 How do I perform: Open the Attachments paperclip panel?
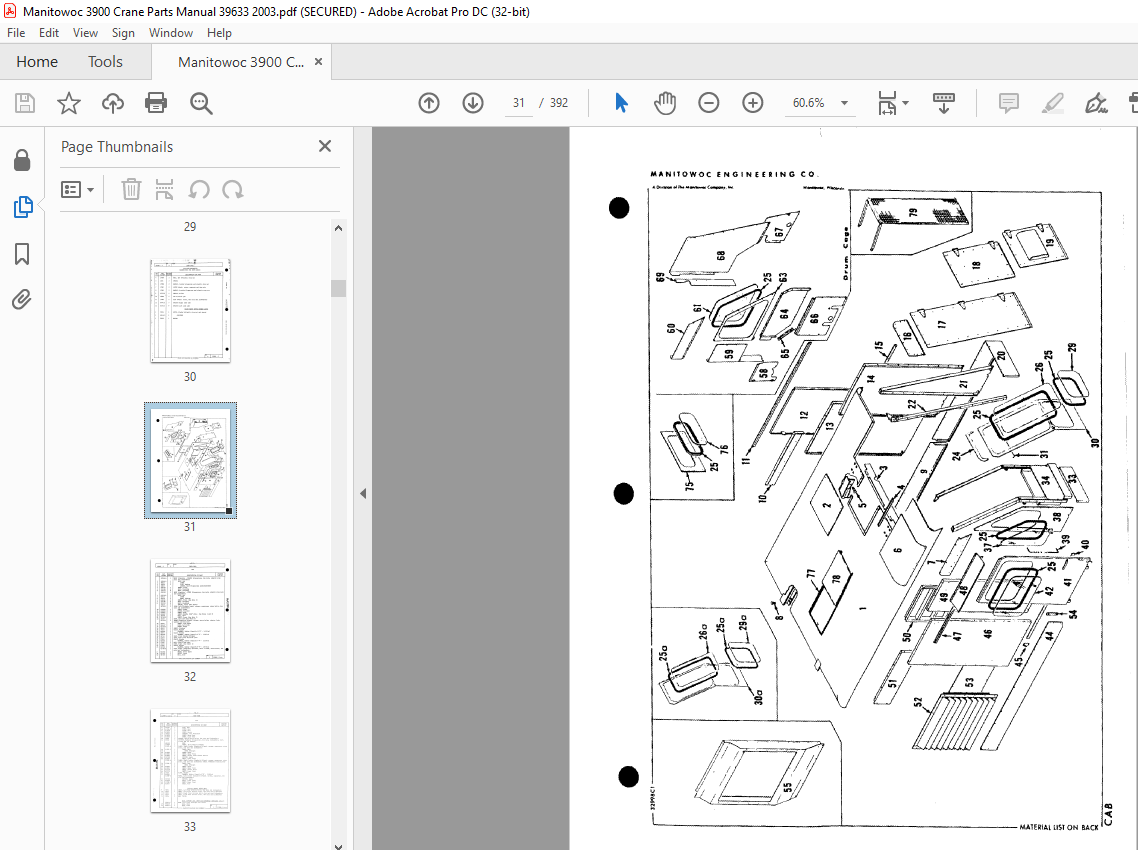point(22,299)
